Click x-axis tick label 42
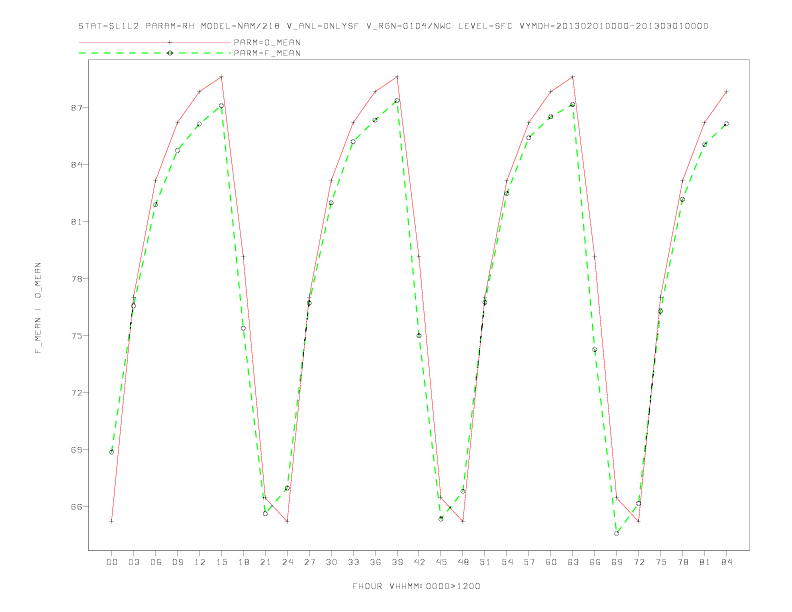Screen dimensions: 792x612 pos(419,562)
